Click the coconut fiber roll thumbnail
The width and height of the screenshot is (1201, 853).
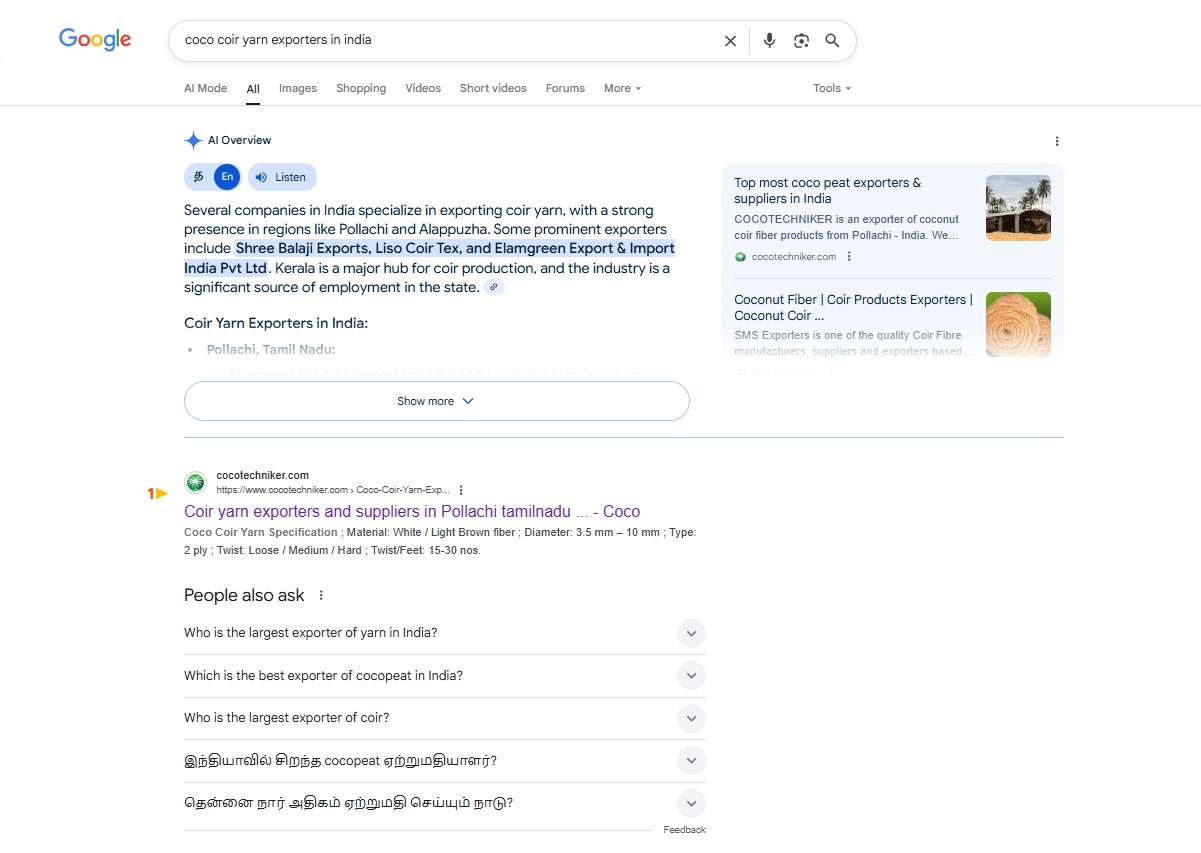pos(1018,324)
